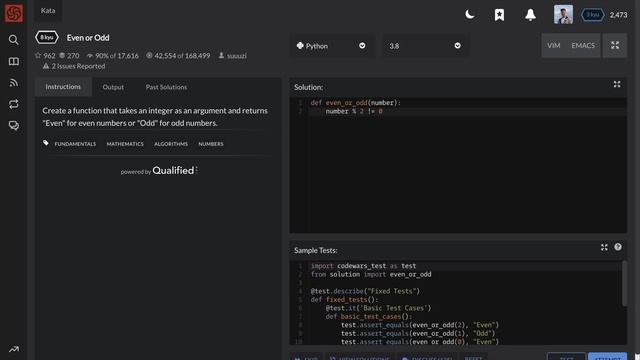Image resolution: width=640 pixels, height=360 pixels.
Task: Switch to the Past Solutions tab
Action: [166, 87]
